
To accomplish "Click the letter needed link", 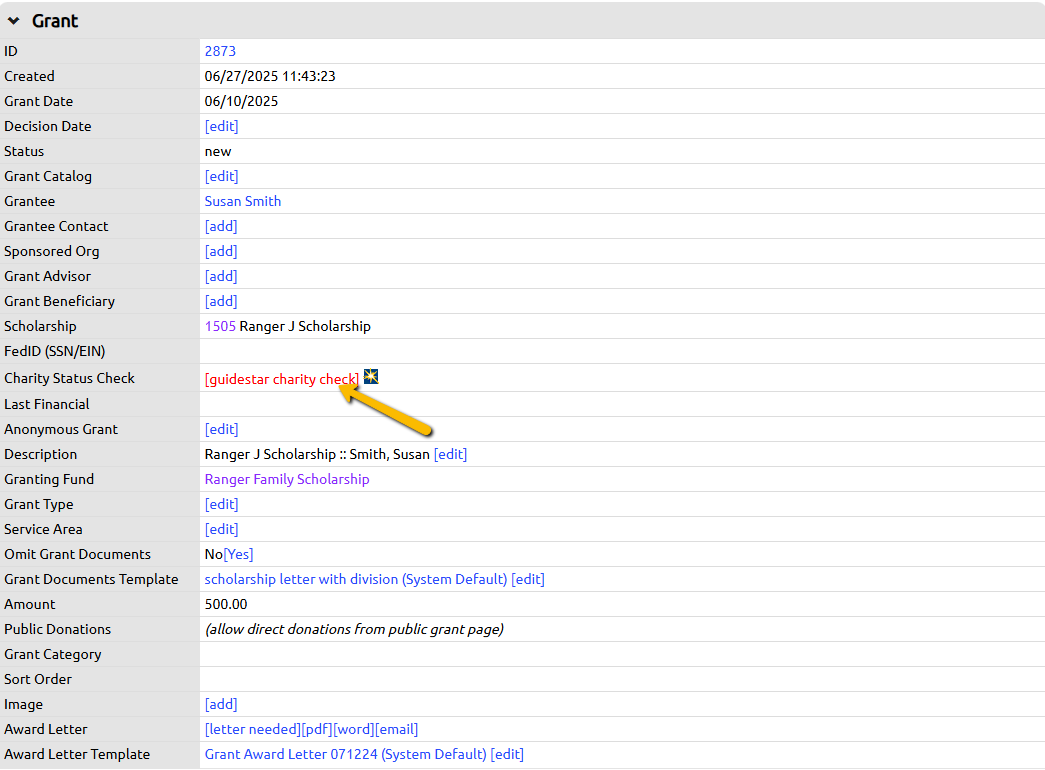I will 253,729.
